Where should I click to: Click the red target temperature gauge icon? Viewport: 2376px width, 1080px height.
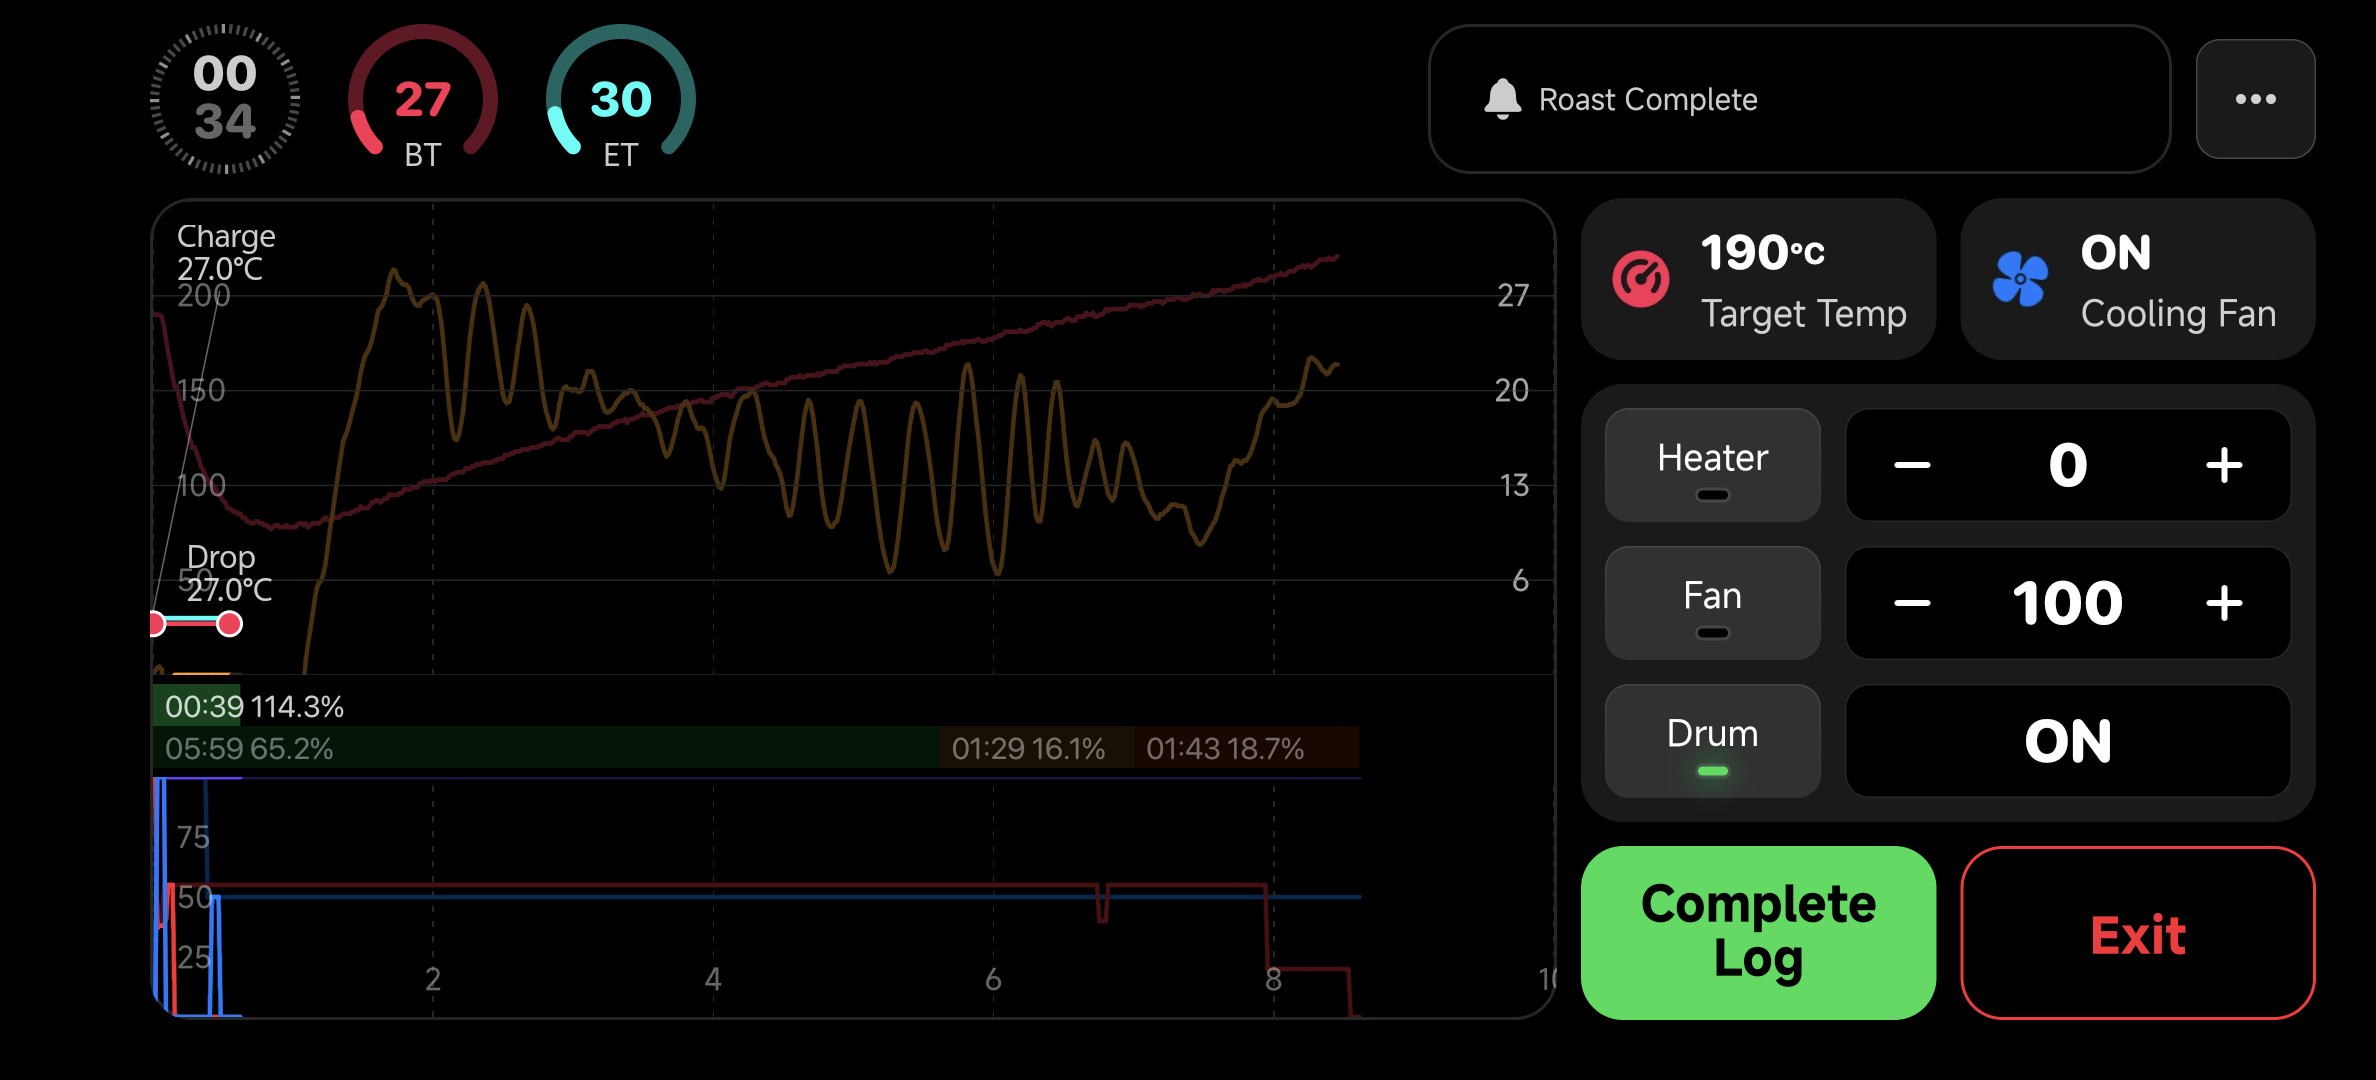pyautogui.click(x=1640, y=279)
